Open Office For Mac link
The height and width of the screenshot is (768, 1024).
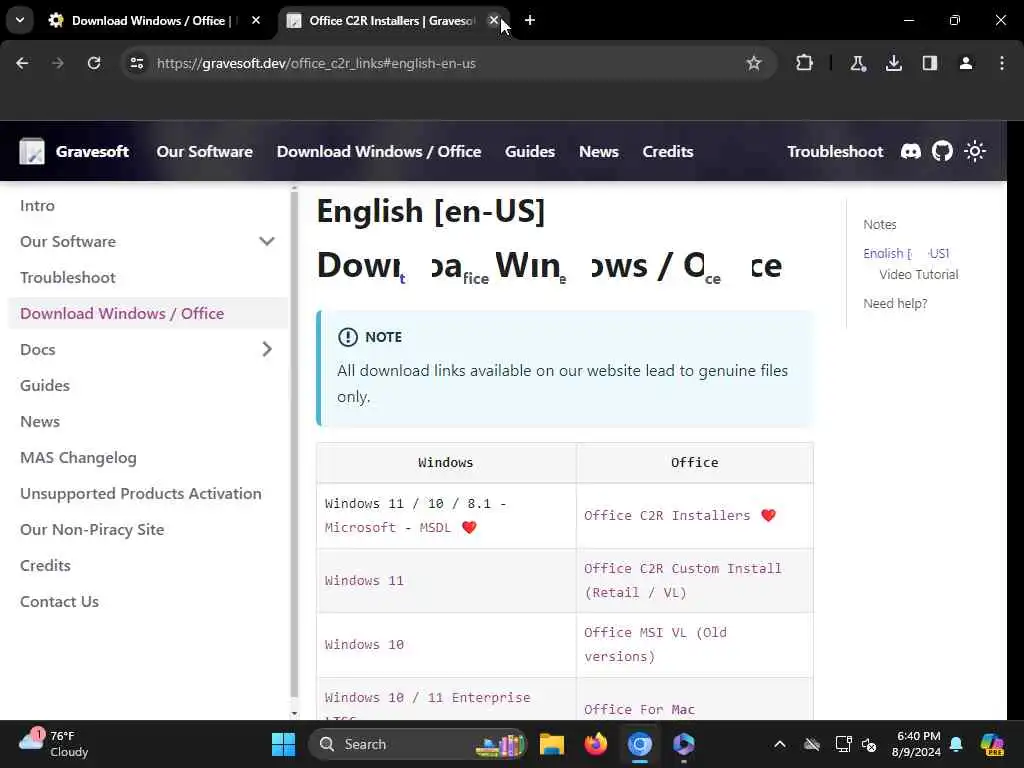tap(639, 709)
